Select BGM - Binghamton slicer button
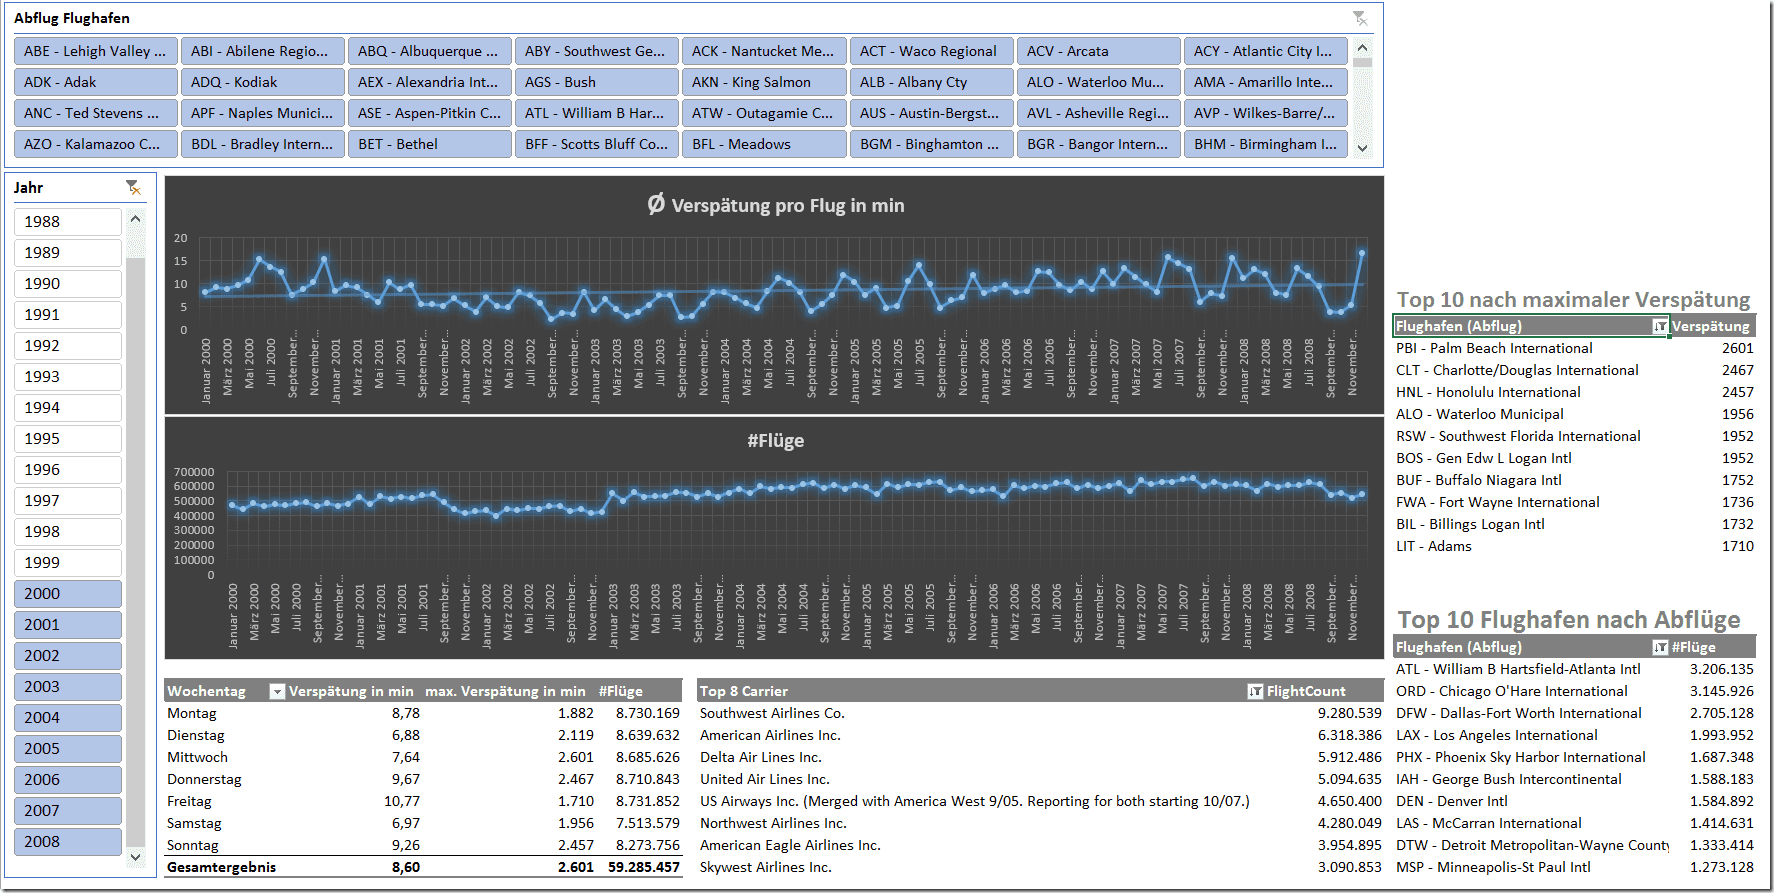1774x893 pixels. [x=931, y=144]
